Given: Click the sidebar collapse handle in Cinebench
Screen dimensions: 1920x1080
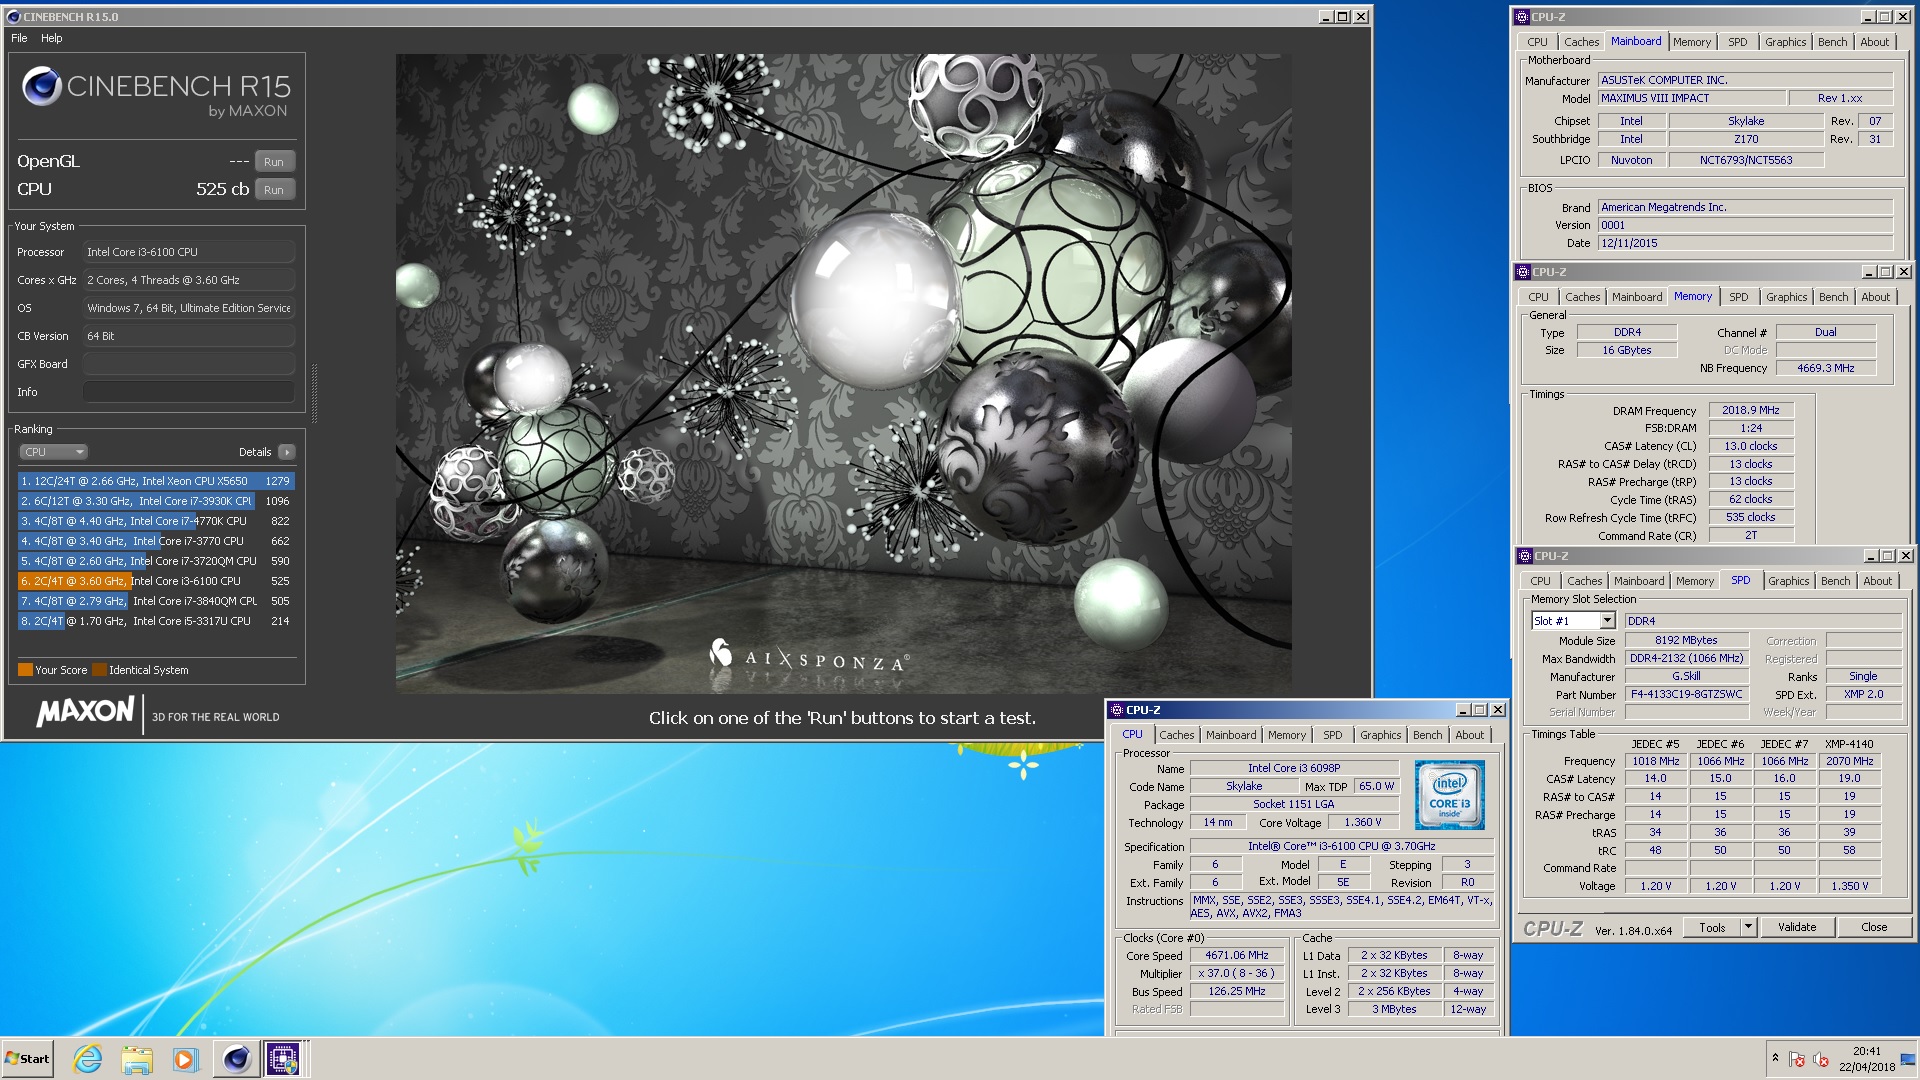Looking at the screenshot, I should pos(314,393).
